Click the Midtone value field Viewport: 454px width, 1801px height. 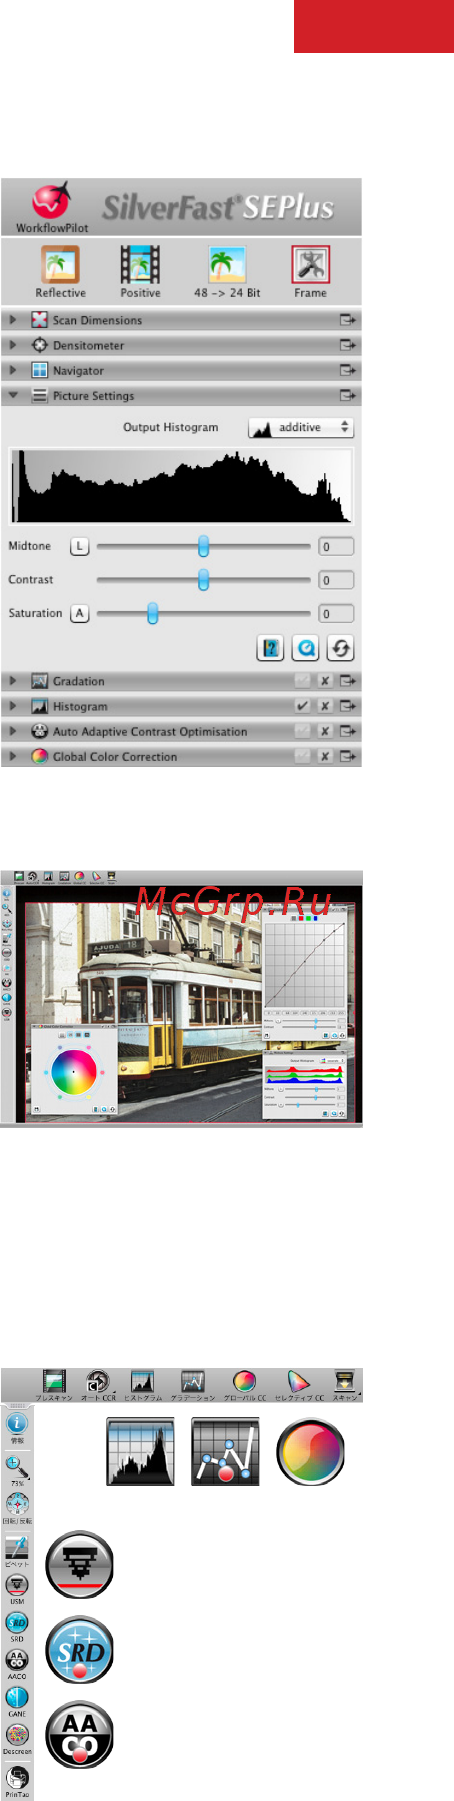click(336, 547)
